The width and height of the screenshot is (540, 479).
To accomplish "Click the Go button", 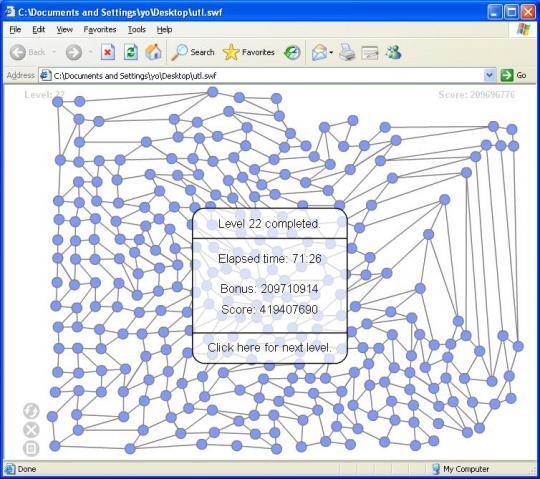I will (x=513, y=75).
